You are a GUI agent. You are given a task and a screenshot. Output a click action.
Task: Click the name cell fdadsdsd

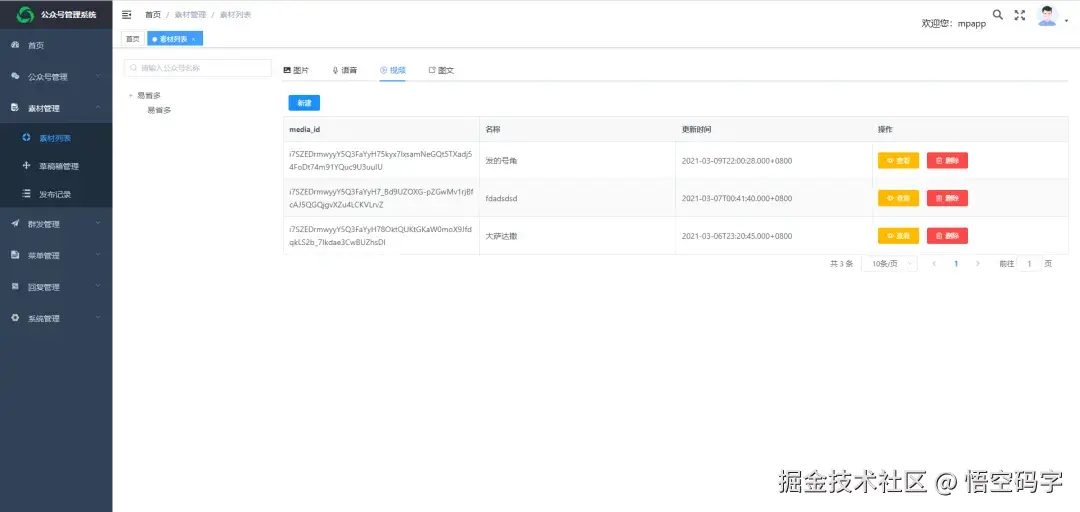pyautogui.click(x=501, y=198)
